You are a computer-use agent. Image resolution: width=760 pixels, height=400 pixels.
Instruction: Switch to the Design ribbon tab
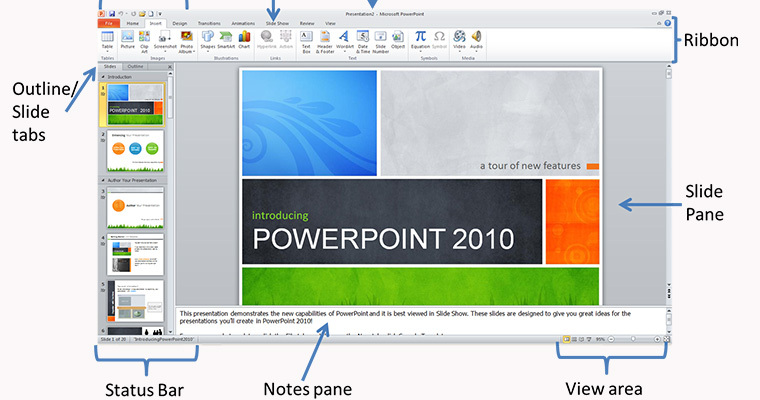179,23
